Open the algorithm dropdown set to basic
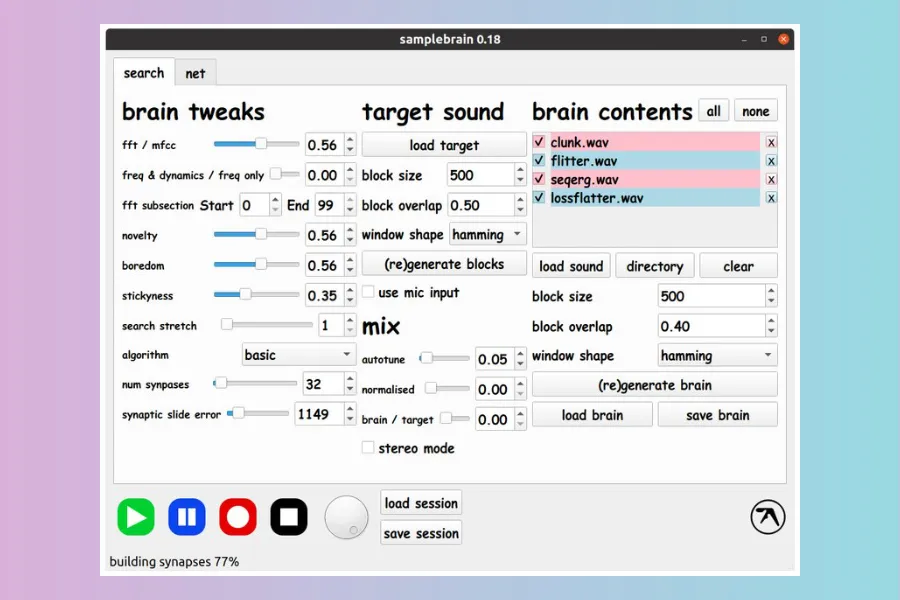Image resolution: width=900 pixels, height=600 pixels. click(x=299, y=355)
